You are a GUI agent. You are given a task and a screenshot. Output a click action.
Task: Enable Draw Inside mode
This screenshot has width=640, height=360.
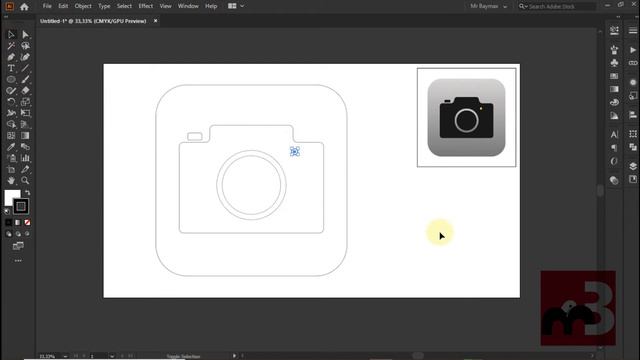click(x=27, y=234)
